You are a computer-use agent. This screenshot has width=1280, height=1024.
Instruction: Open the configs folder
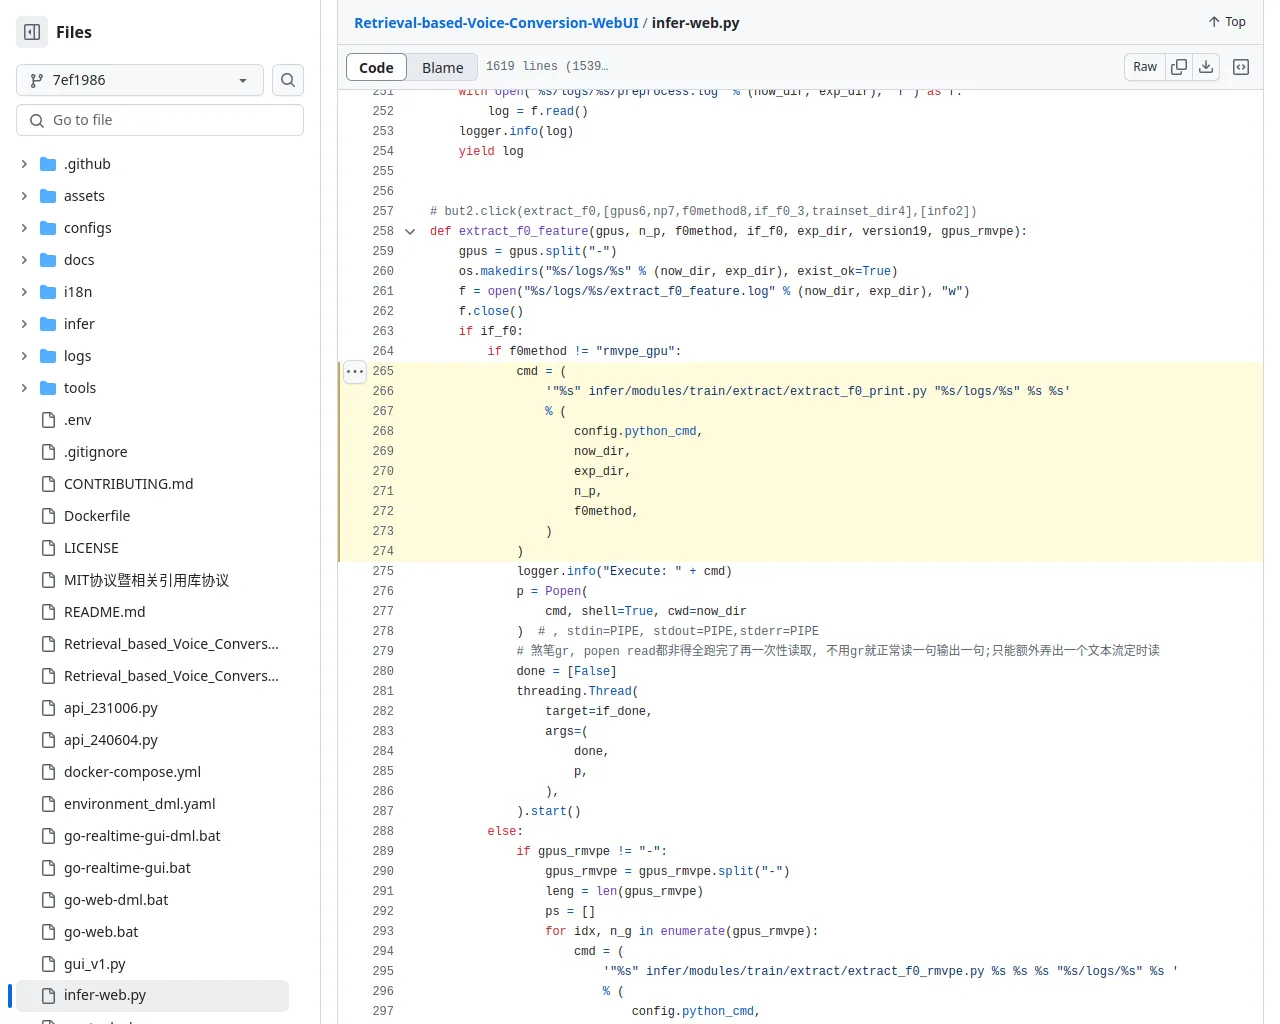(x=88, y=228)
